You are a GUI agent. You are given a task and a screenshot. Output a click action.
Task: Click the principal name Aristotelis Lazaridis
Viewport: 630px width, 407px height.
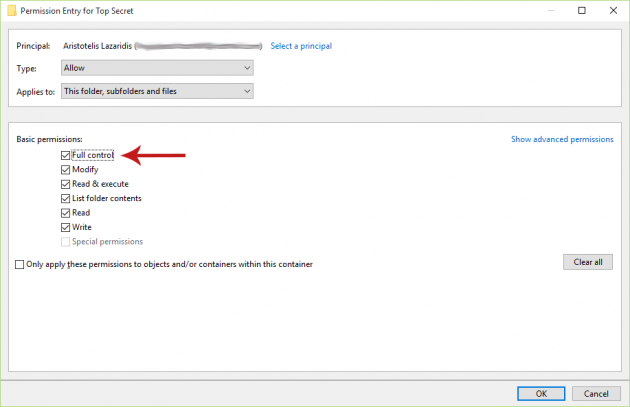(97, 46)
